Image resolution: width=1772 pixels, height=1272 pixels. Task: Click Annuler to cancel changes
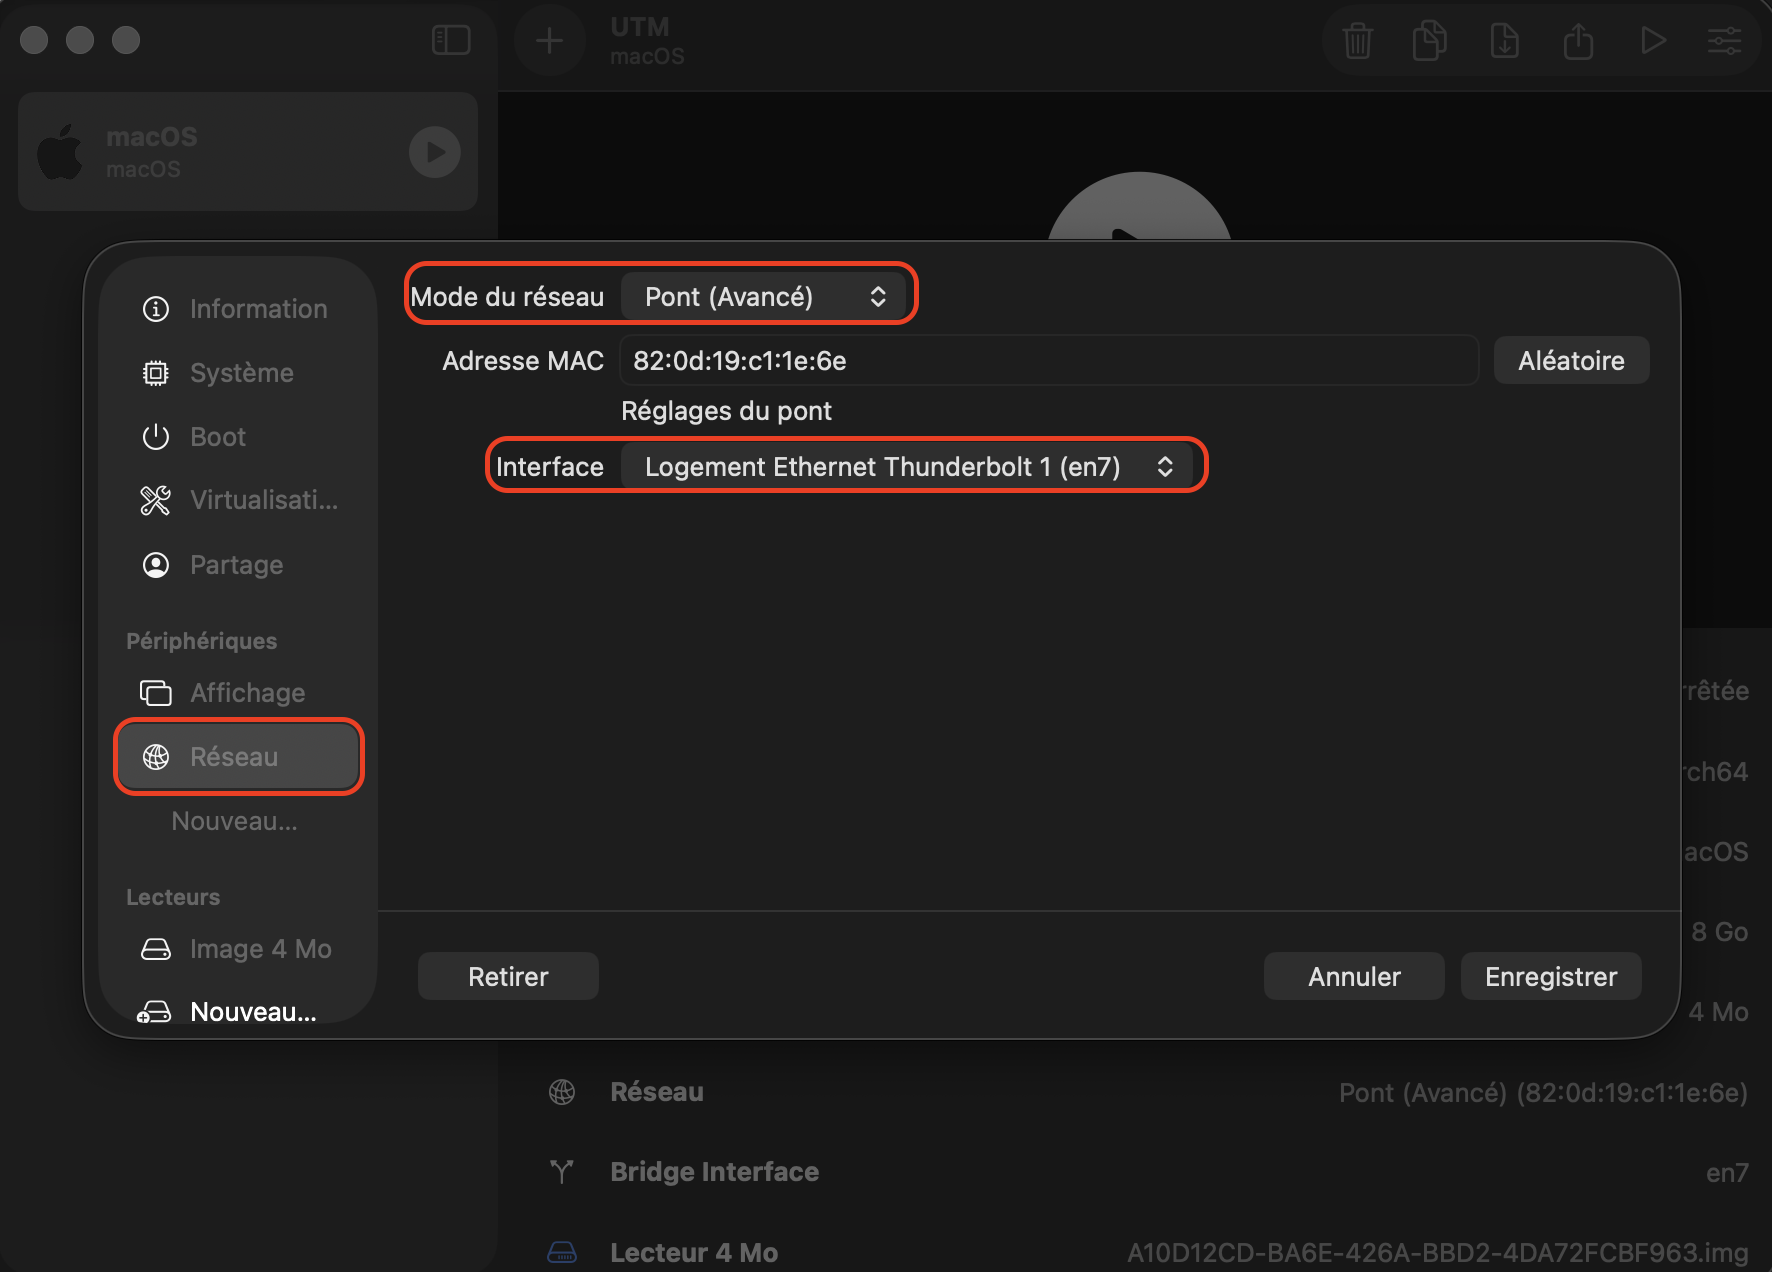1354,977
